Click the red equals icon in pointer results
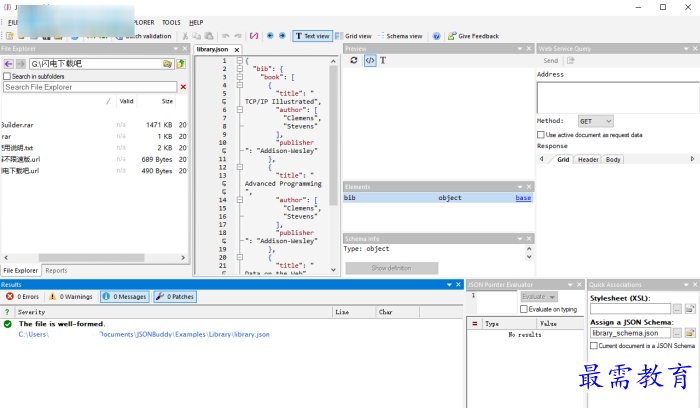The image size is (700, 408). pos(475,324)
